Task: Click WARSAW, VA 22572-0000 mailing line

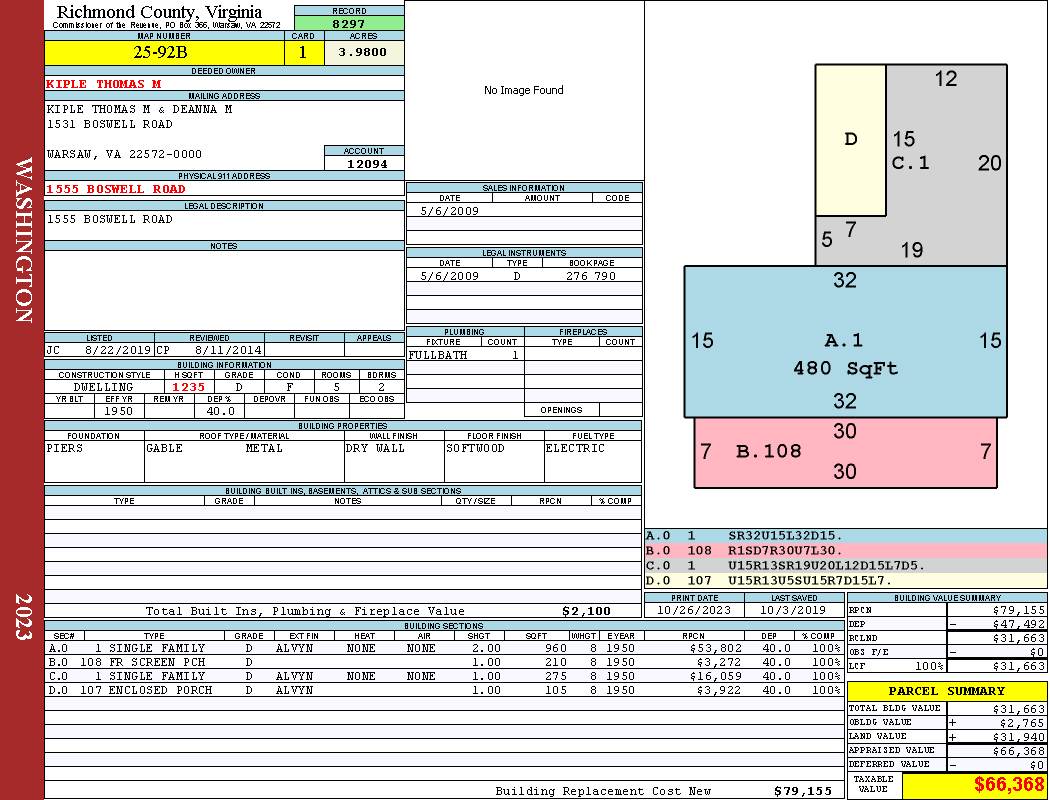Action: 124,154
